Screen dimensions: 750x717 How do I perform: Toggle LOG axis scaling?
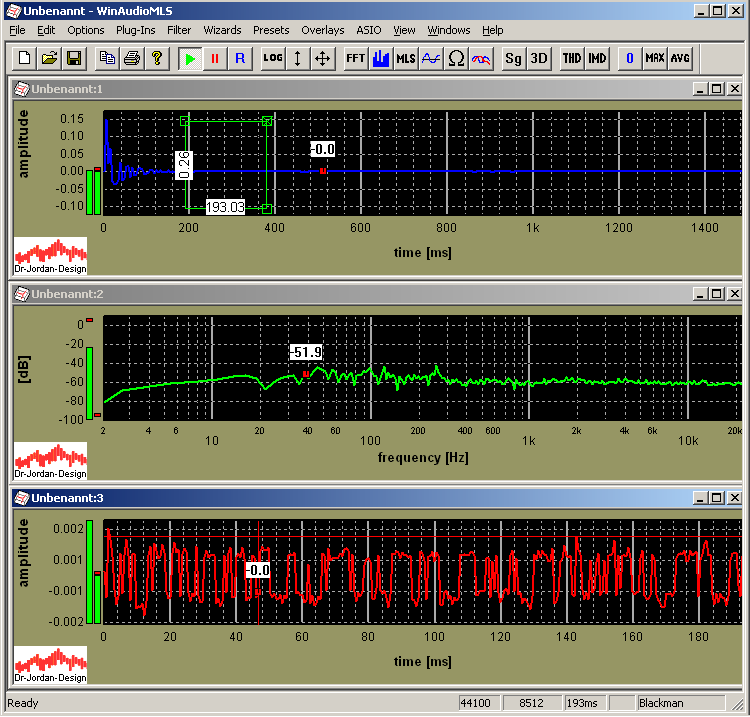272,58
